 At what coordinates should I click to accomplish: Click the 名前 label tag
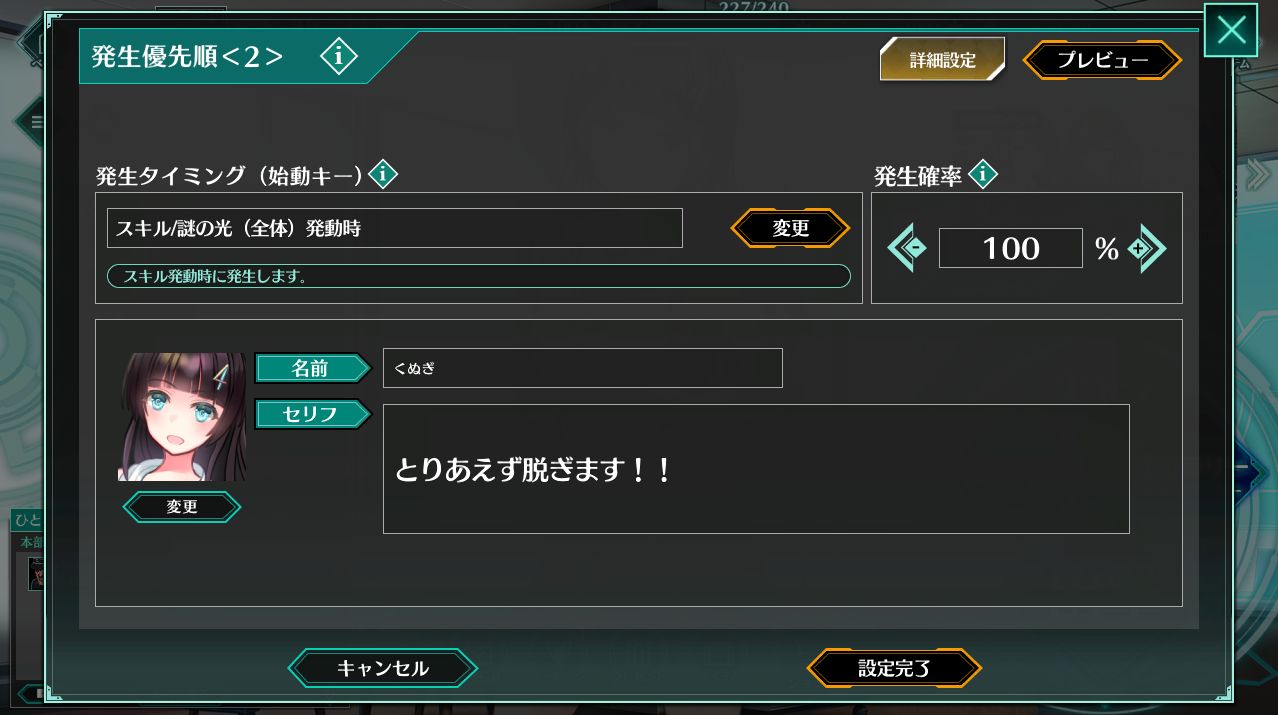click(312, 368)
